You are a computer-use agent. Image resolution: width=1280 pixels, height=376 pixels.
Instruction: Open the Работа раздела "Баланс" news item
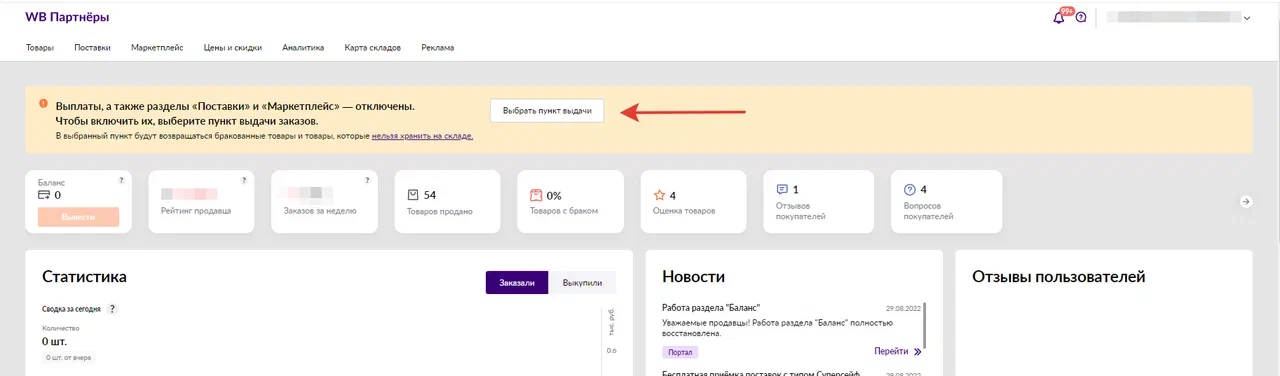click(711, 307)
